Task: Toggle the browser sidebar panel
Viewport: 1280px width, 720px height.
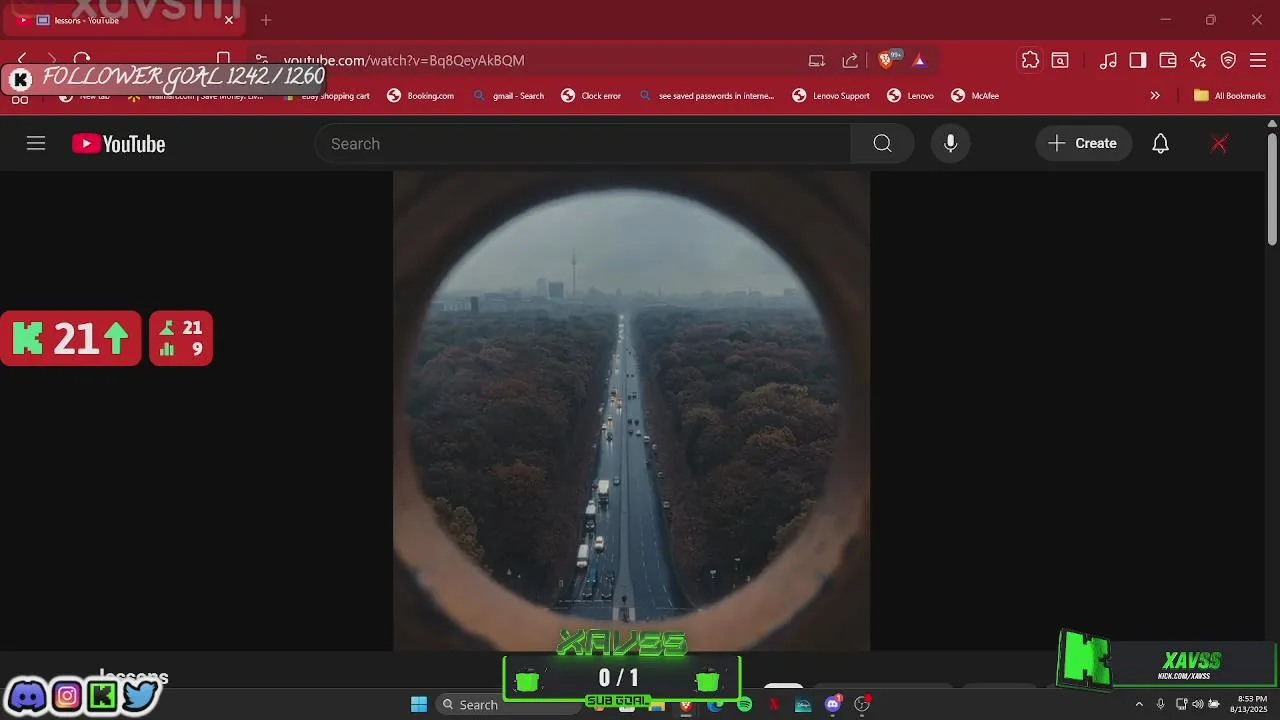Action: 1138,60
